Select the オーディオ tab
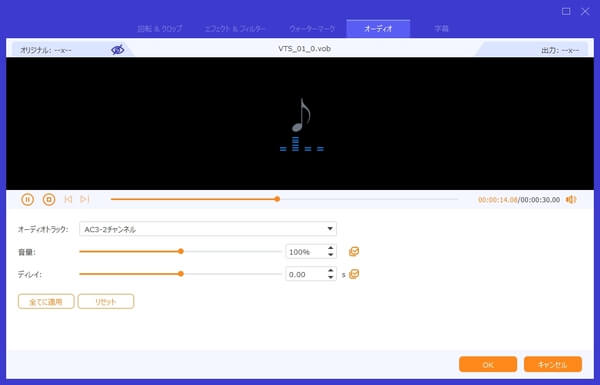 coord(378,29)
